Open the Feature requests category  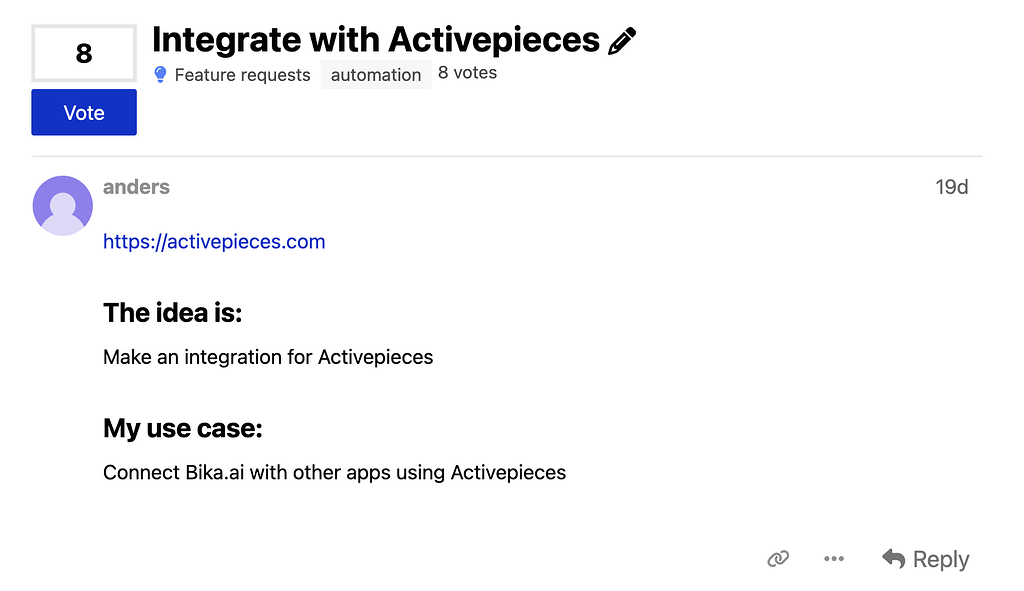pyautogui.click(x=242, y=75)
